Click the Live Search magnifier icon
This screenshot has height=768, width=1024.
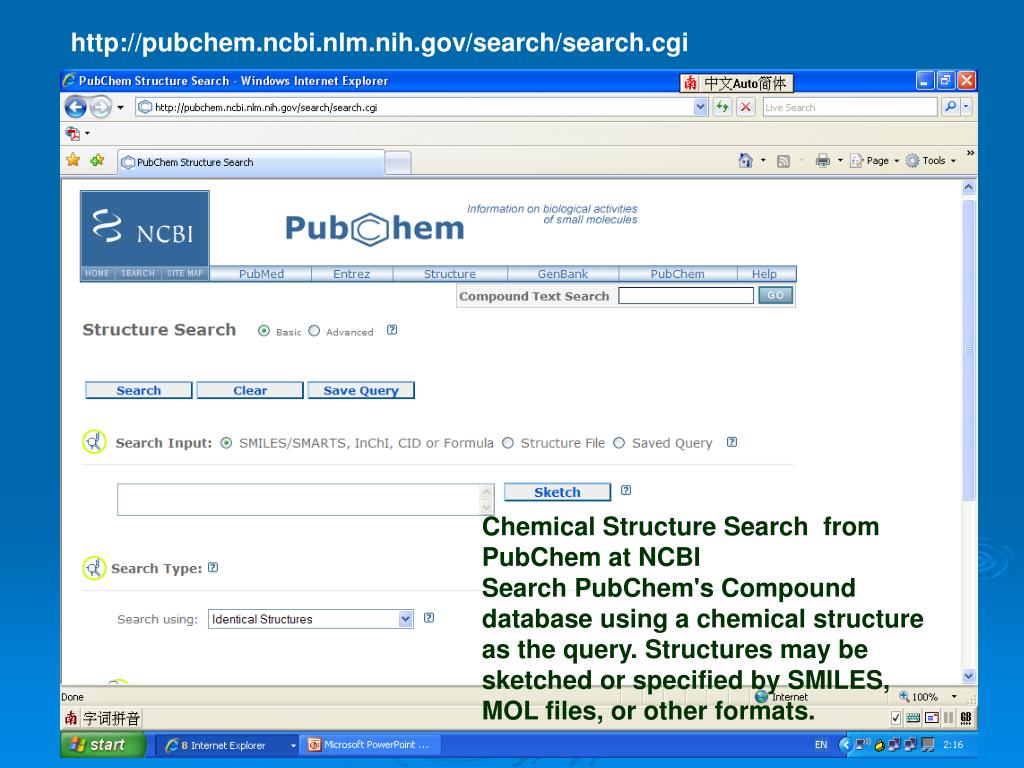(x=950, y=106)
